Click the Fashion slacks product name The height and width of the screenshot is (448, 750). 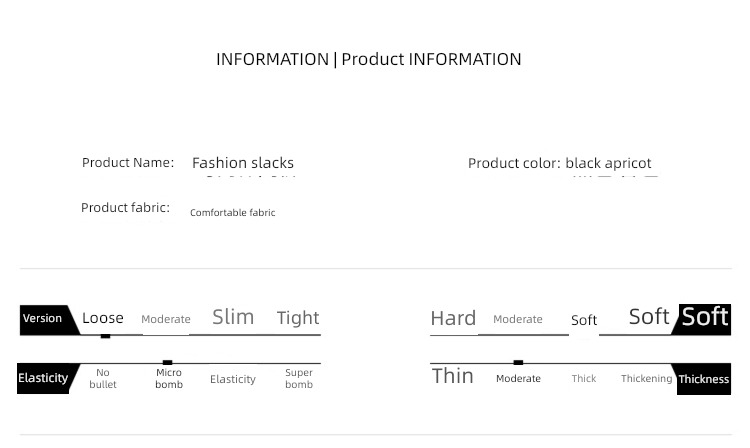pos(243,163)
